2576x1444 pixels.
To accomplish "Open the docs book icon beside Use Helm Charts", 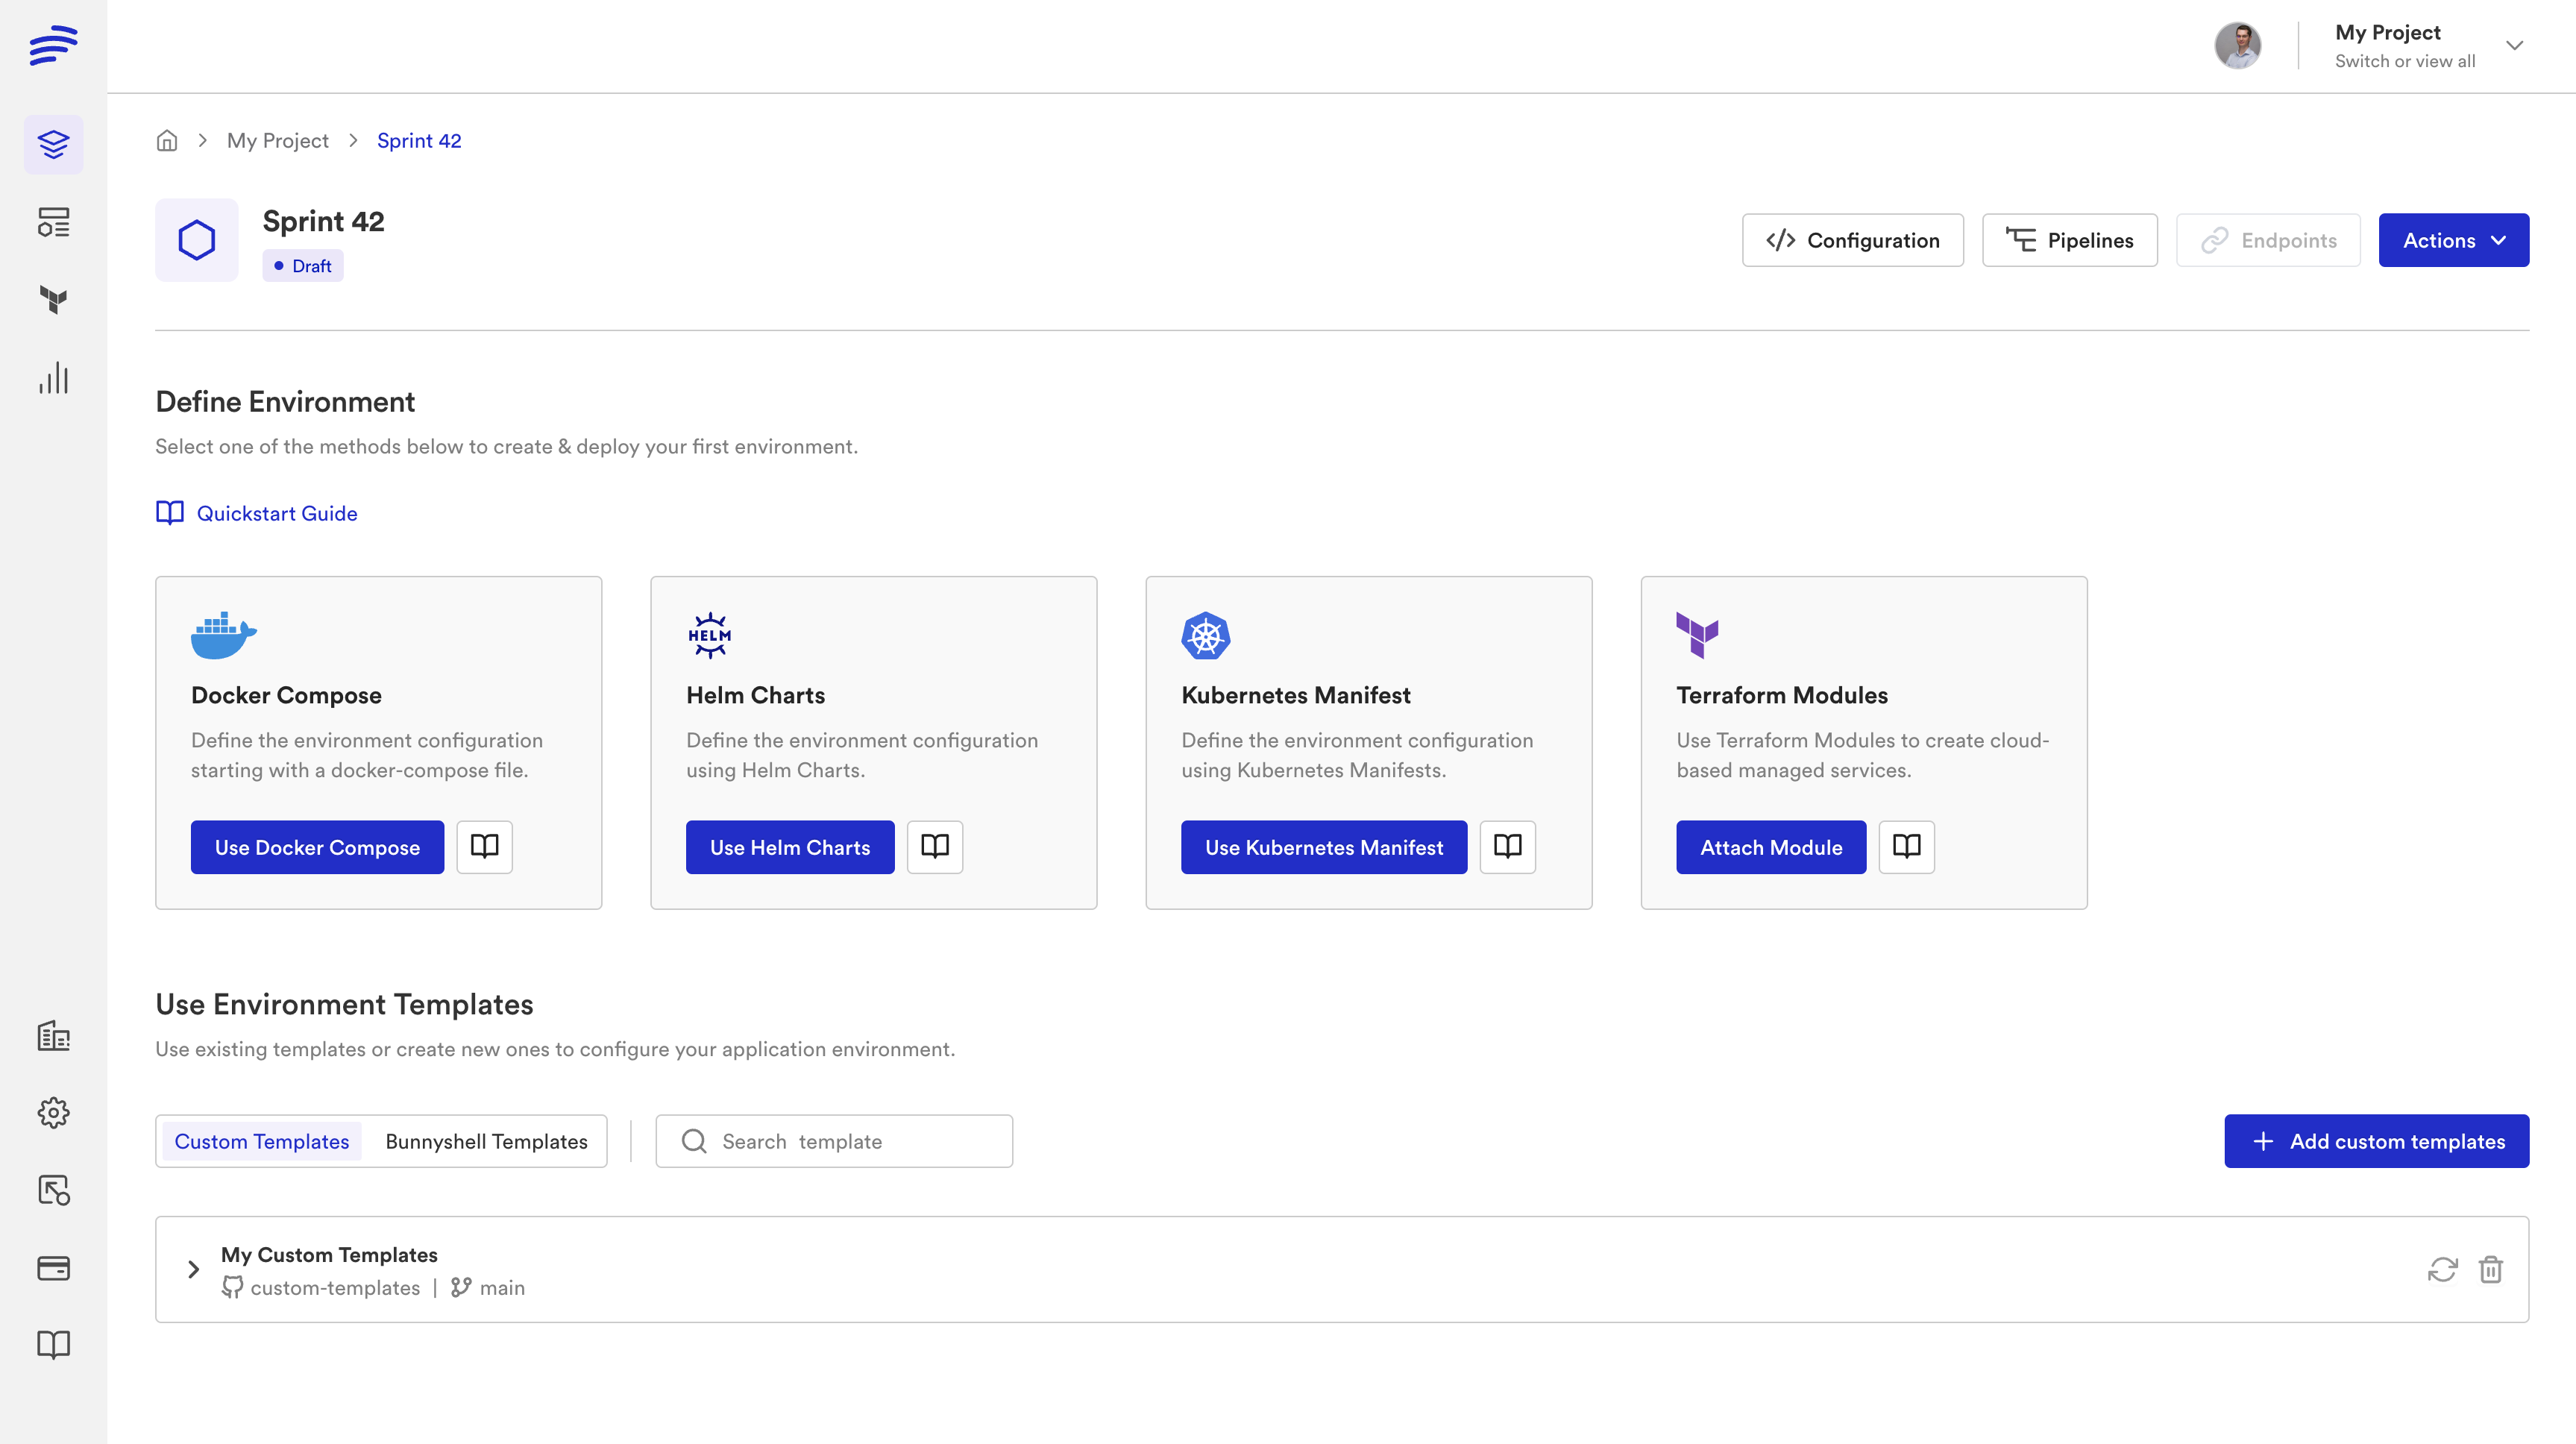I will [x=935, y=847].
